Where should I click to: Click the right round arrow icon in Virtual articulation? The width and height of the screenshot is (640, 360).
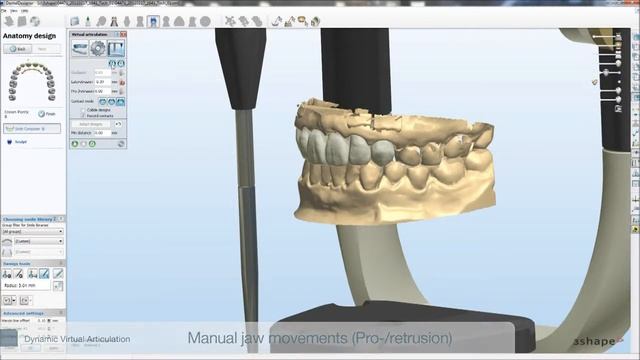(121, 64)
